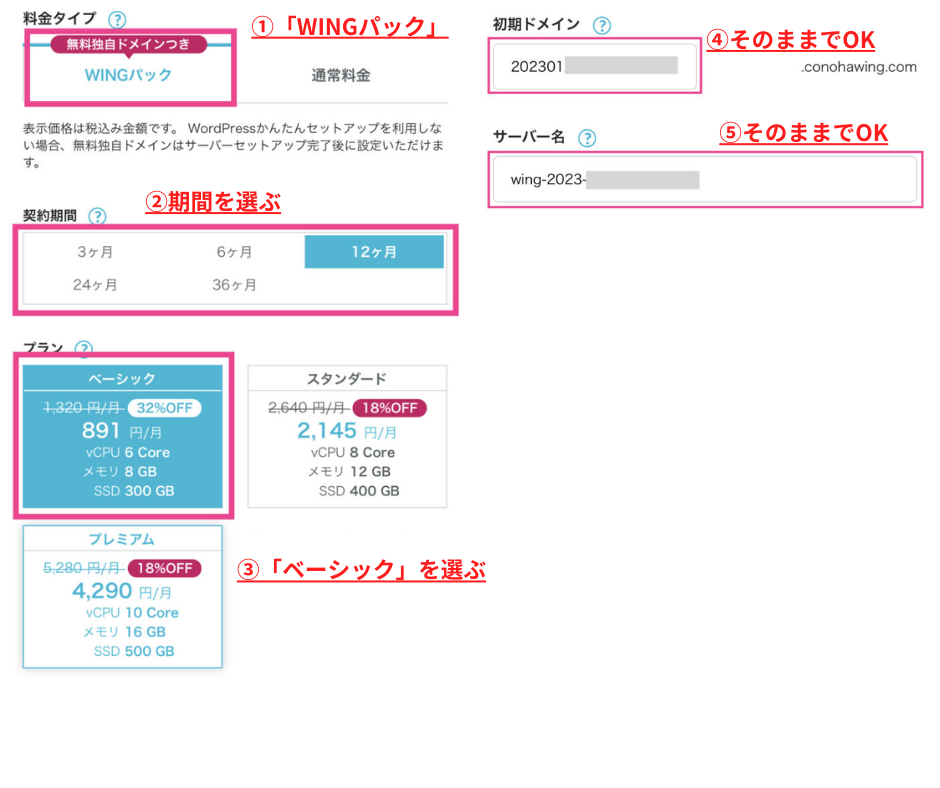940x788 pixels.
Task: Click the メモリ 16 GB spec
Action: pos(124,632)
